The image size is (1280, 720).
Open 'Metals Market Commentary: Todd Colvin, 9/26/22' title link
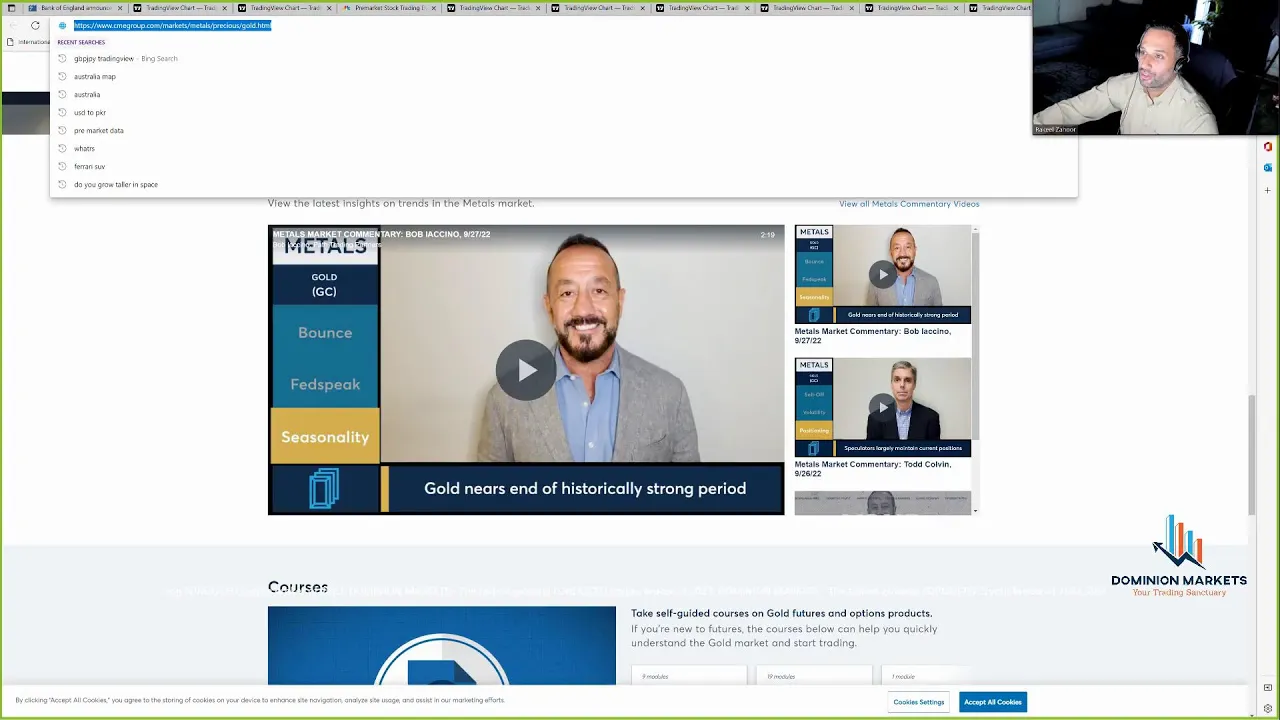[872, 469]
